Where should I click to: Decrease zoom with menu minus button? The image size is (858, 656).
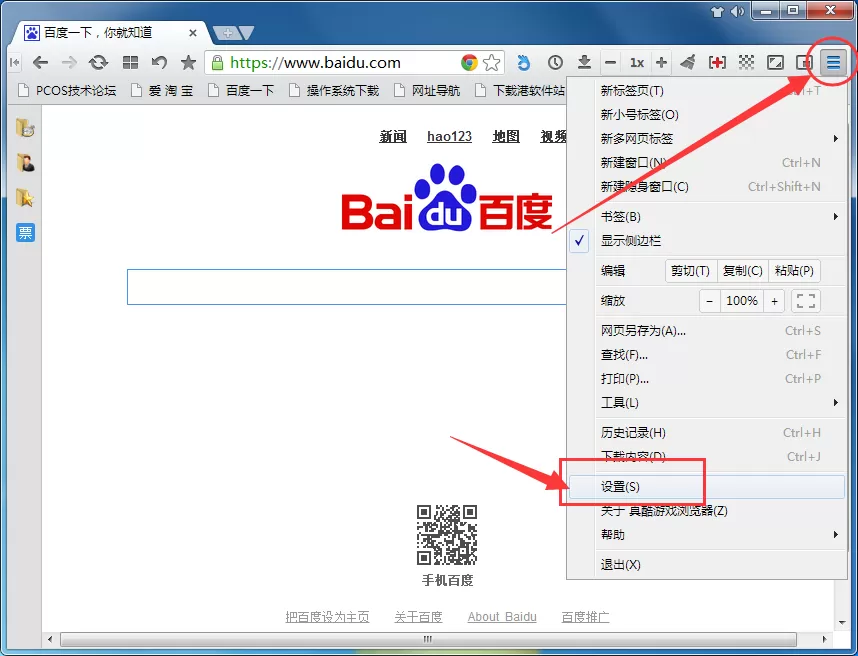pos(710,301)
